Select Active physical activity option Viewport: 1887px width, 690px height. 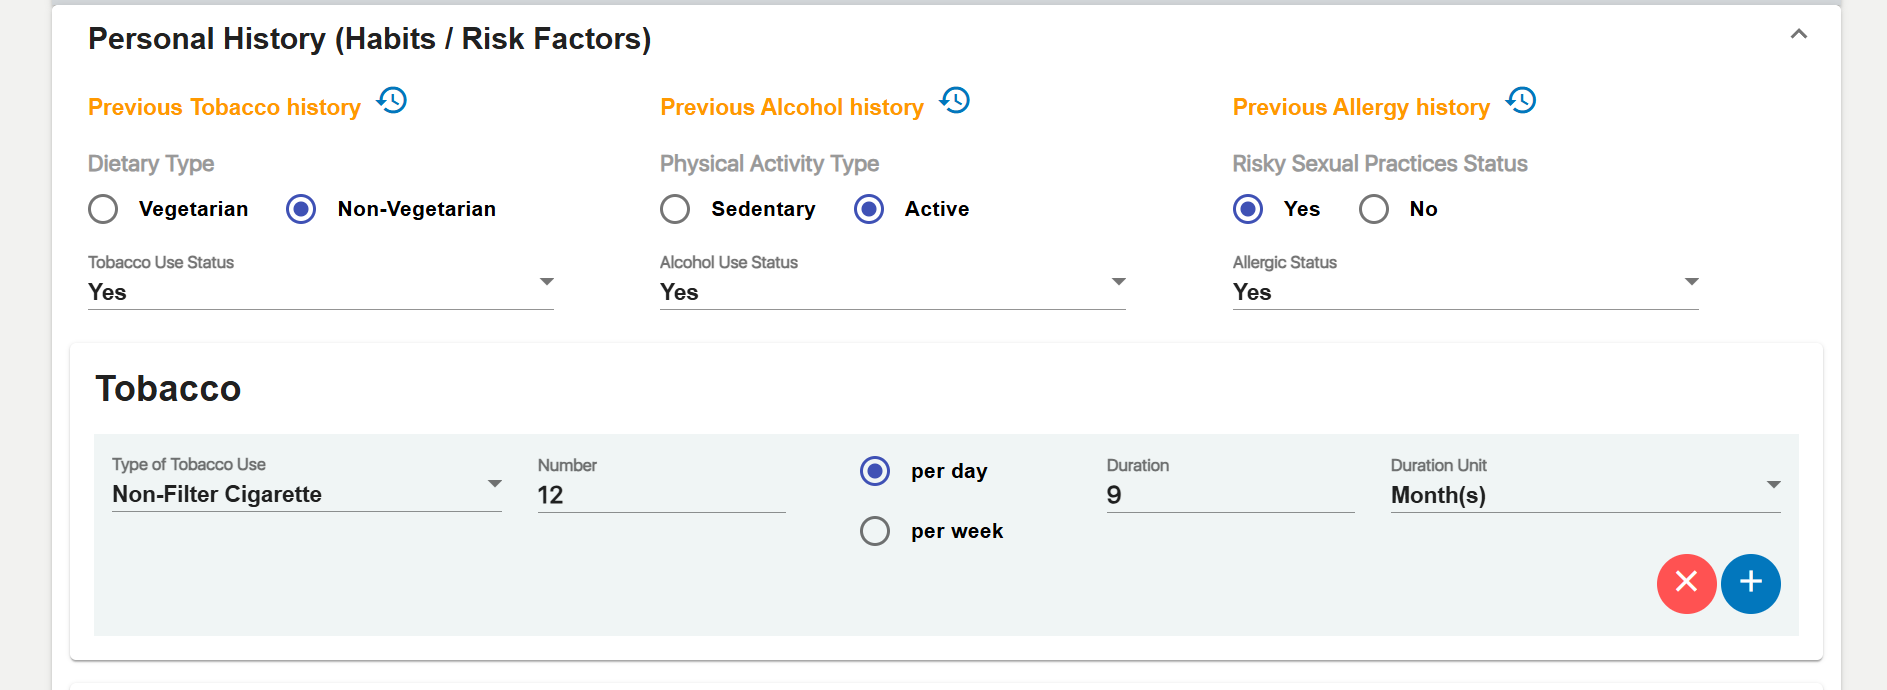pos(869,209)
